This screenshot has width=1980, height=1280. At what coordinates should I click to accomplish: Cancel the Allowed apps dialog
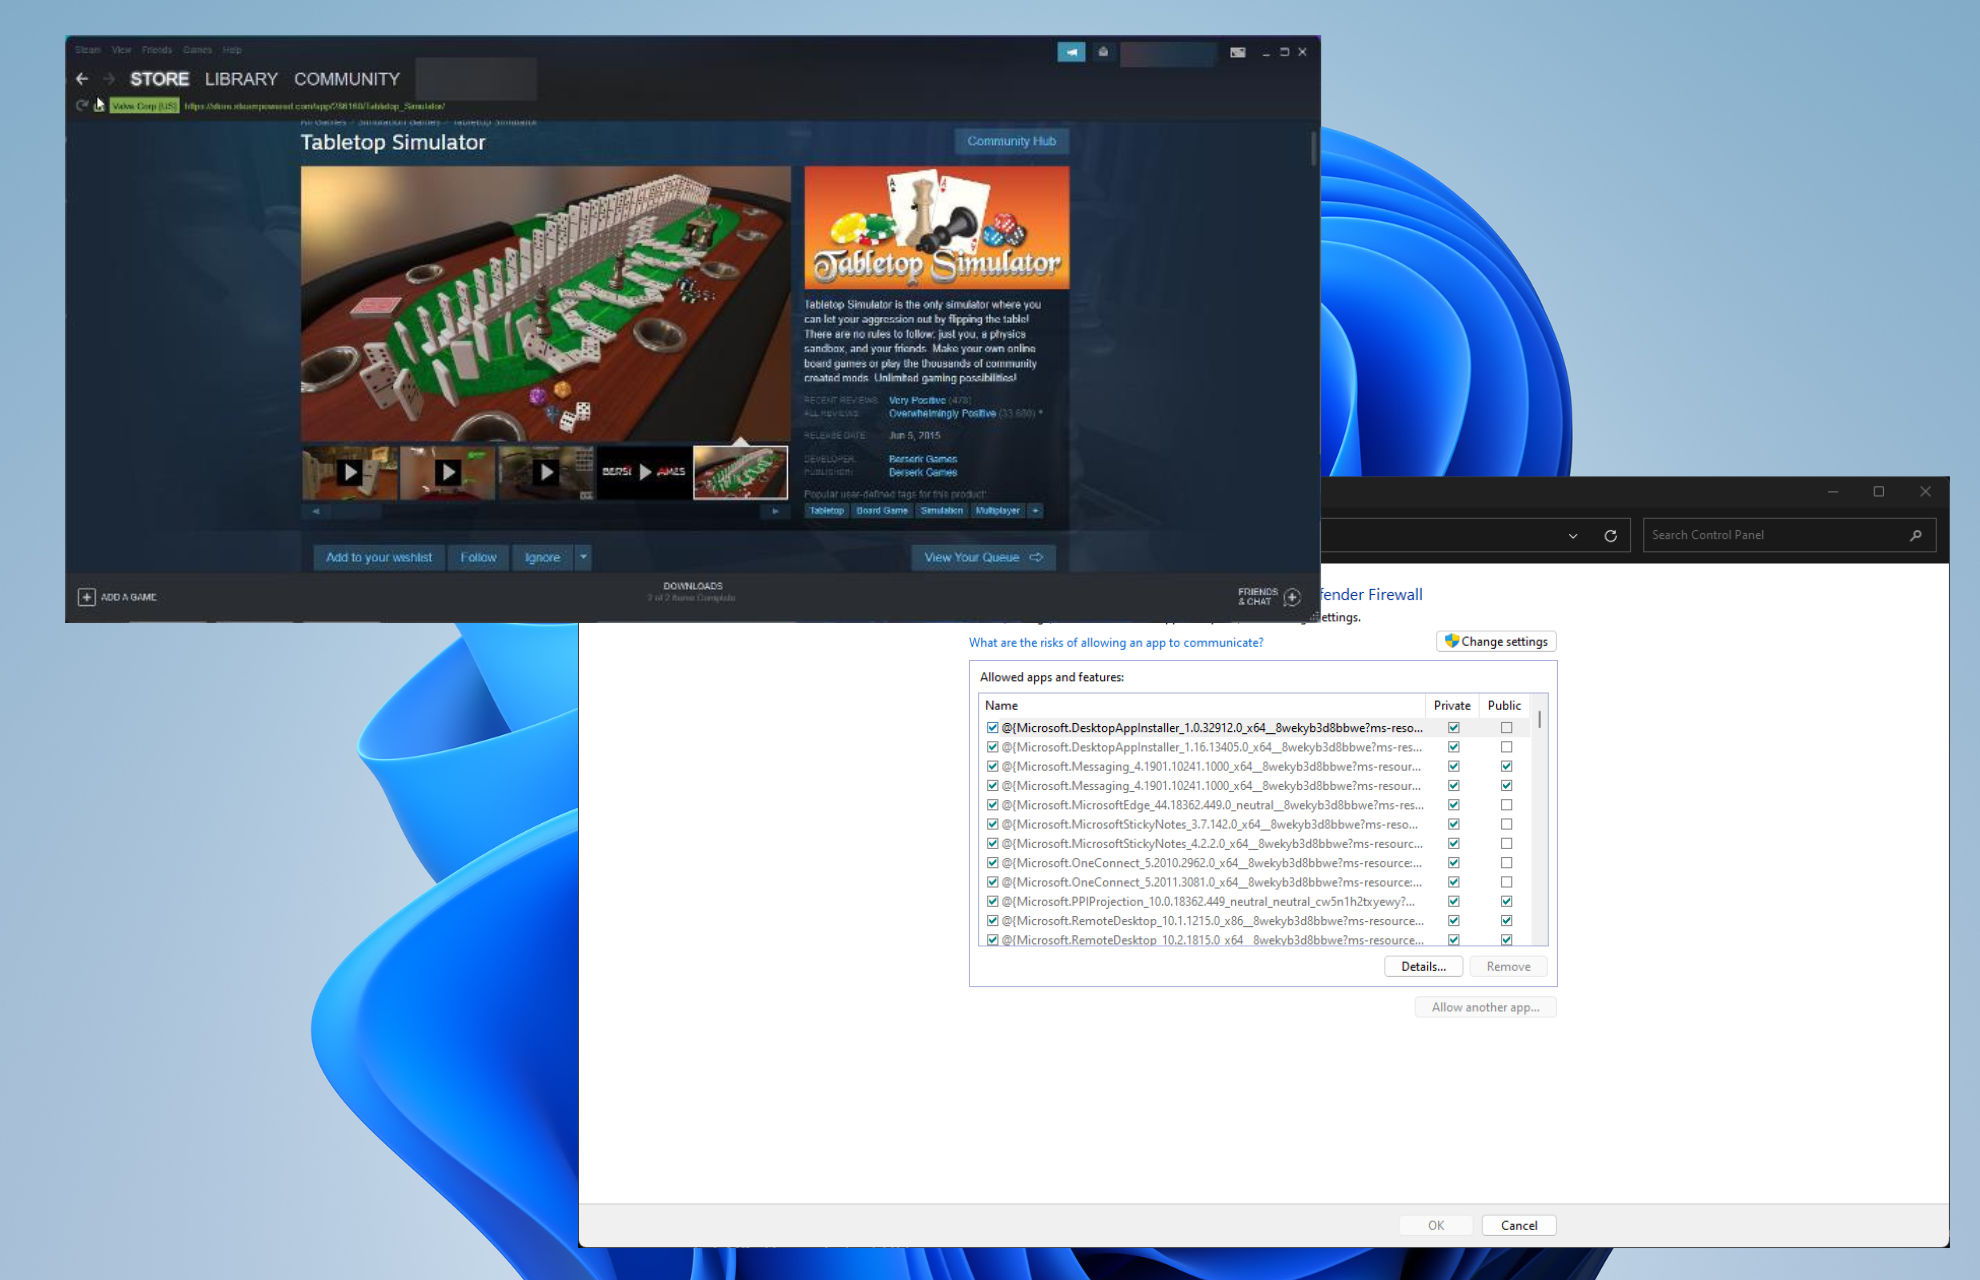pyautogui.click(x=1519, y=1225)
